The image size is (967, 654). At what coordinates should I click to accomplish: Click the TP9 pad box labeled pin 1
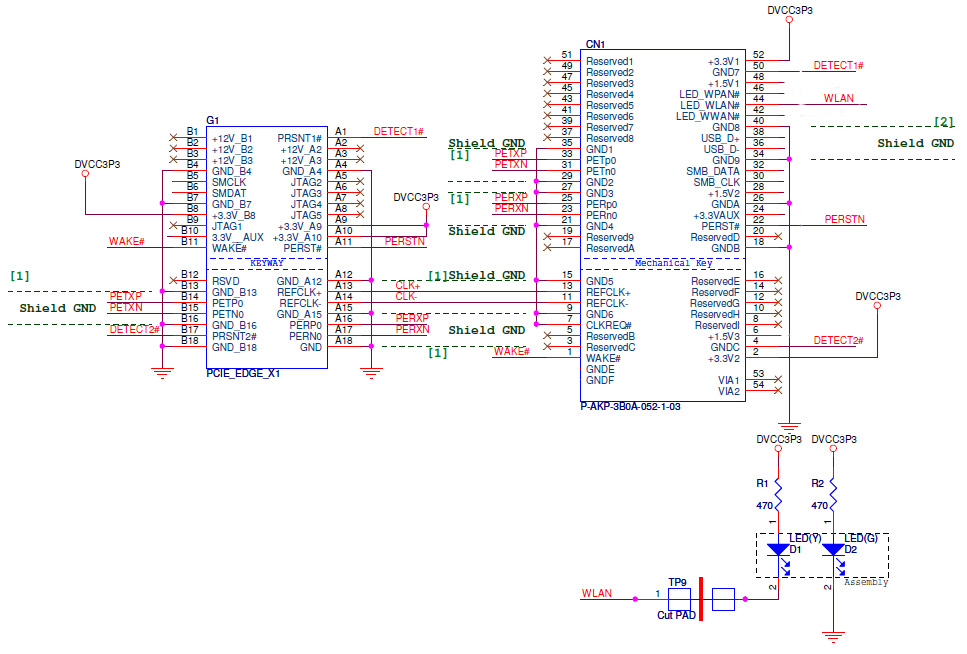680,600
